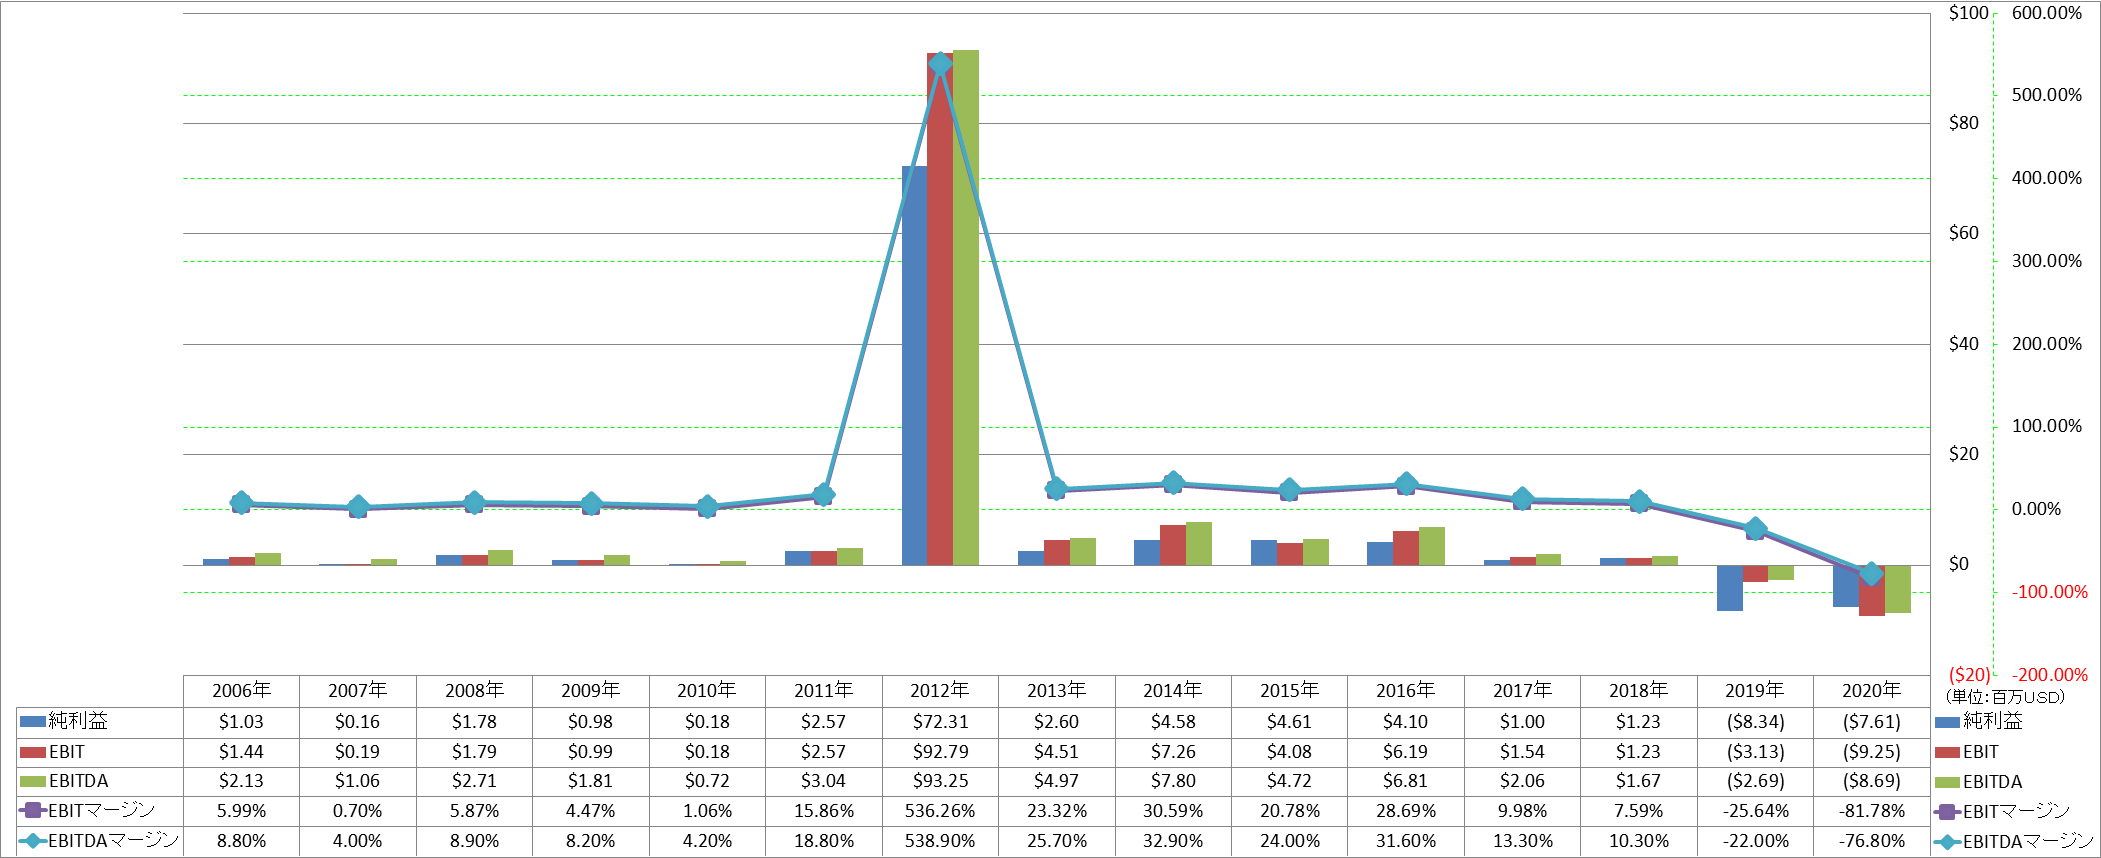Select the negative blue 2019年 純利益 bar
2101x858 pixels.
coord(1730,588)
